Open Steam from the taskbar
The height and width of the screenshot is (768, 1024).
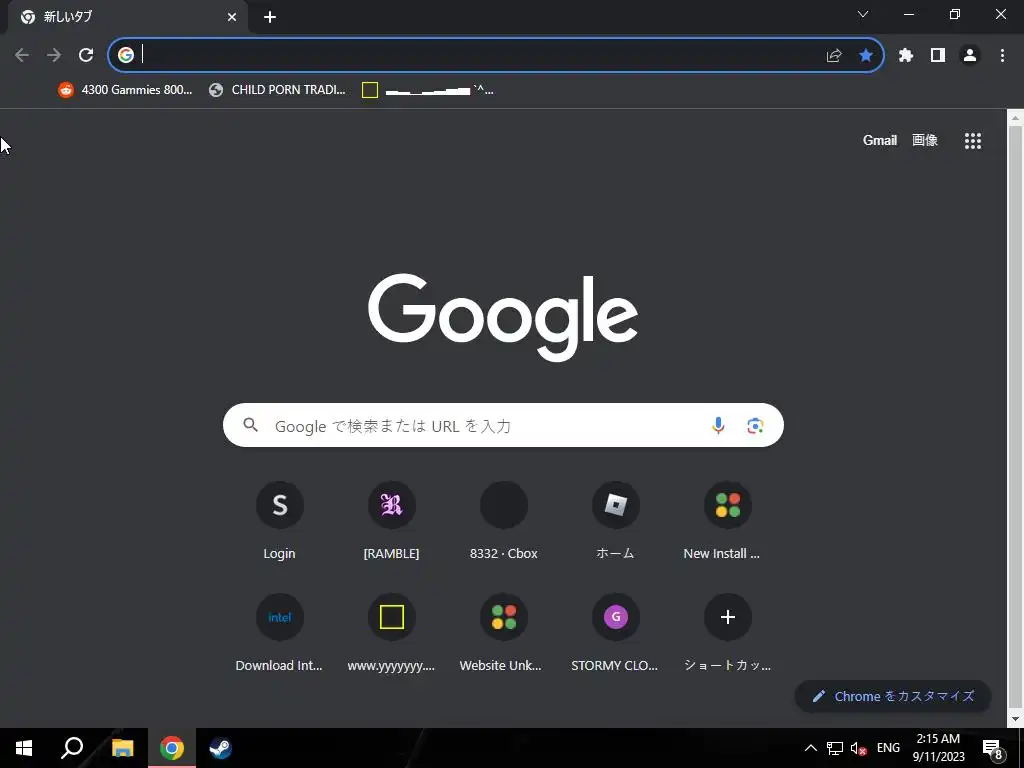click(220, 748)
